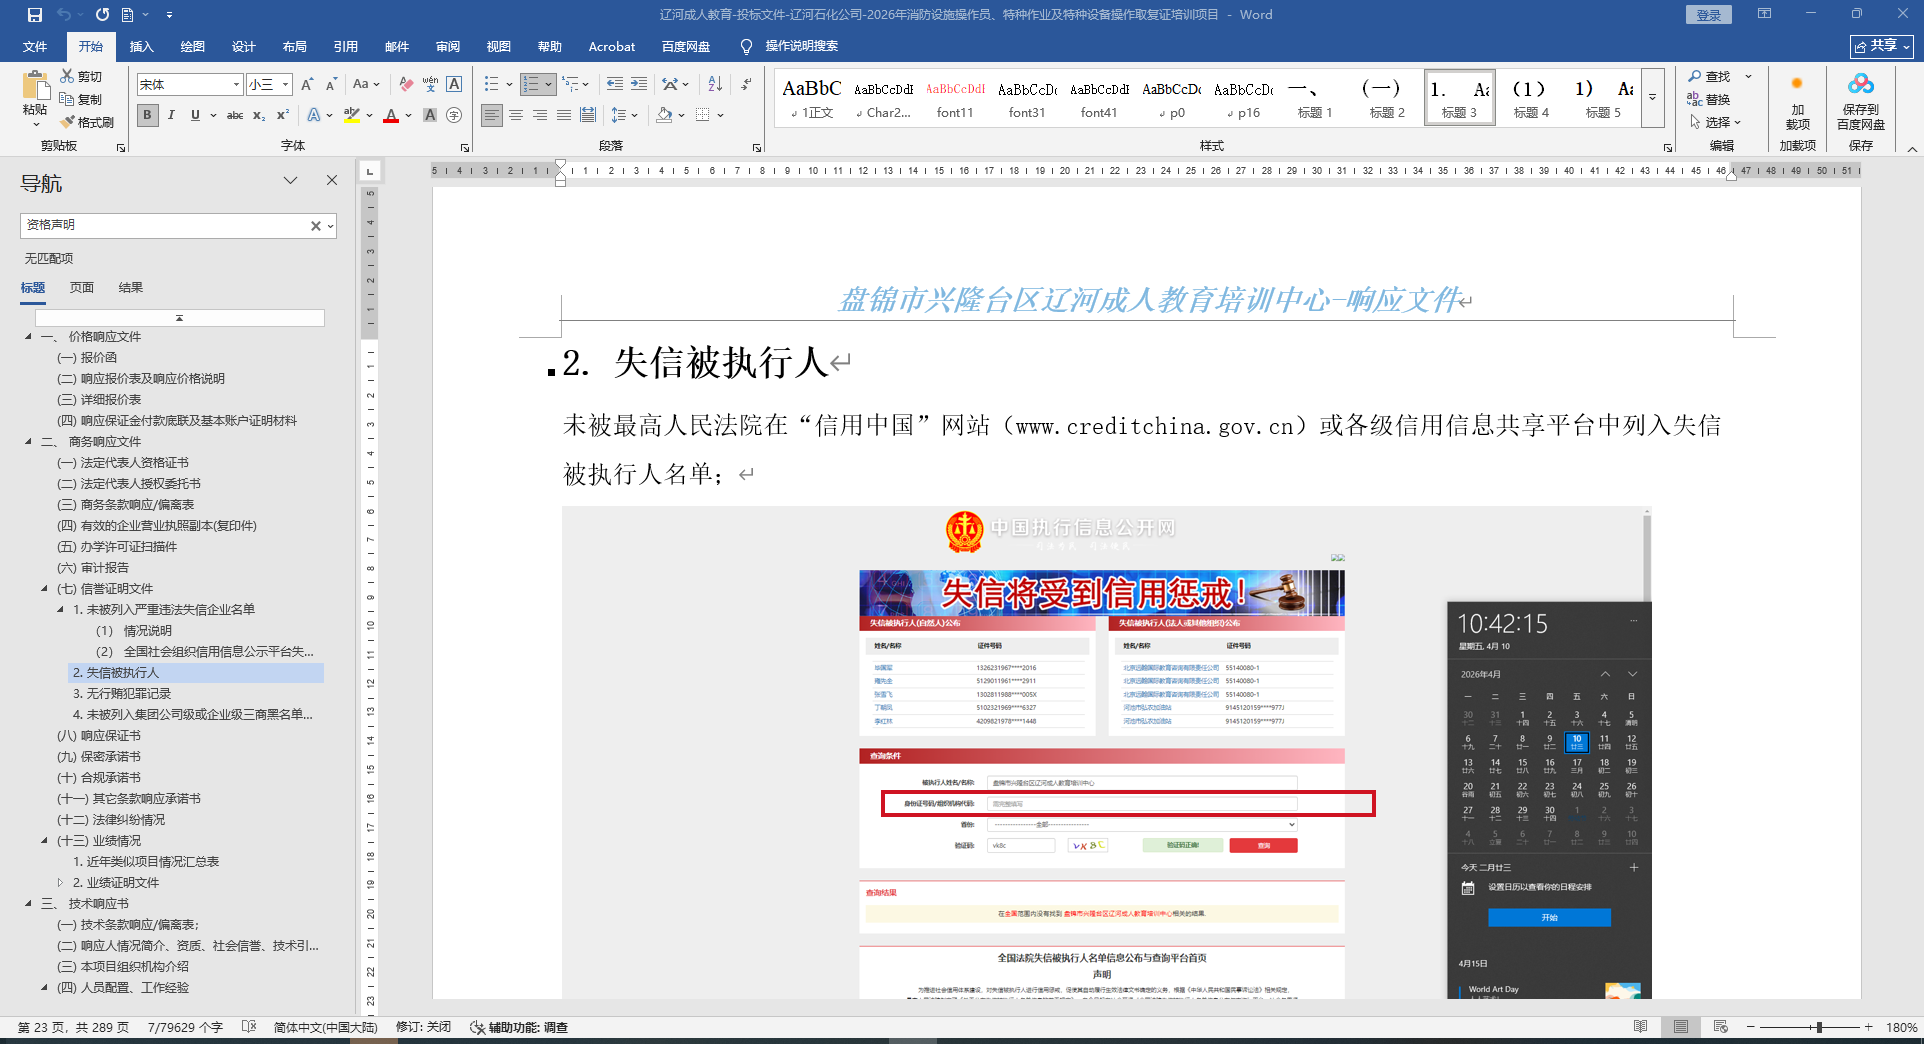The height and width of the screenshot is (1044, 1924).
Task: Open the Change Case (Aa) dropdown
Action: (x=366, y=85)
